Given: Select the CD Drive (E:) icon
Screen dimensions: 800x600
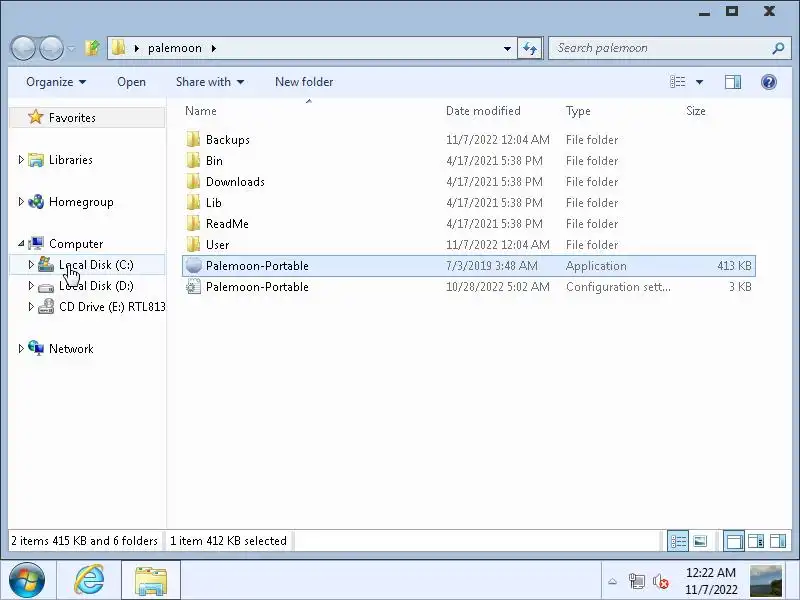Looking at the screenshot, I should click(46, 306).
